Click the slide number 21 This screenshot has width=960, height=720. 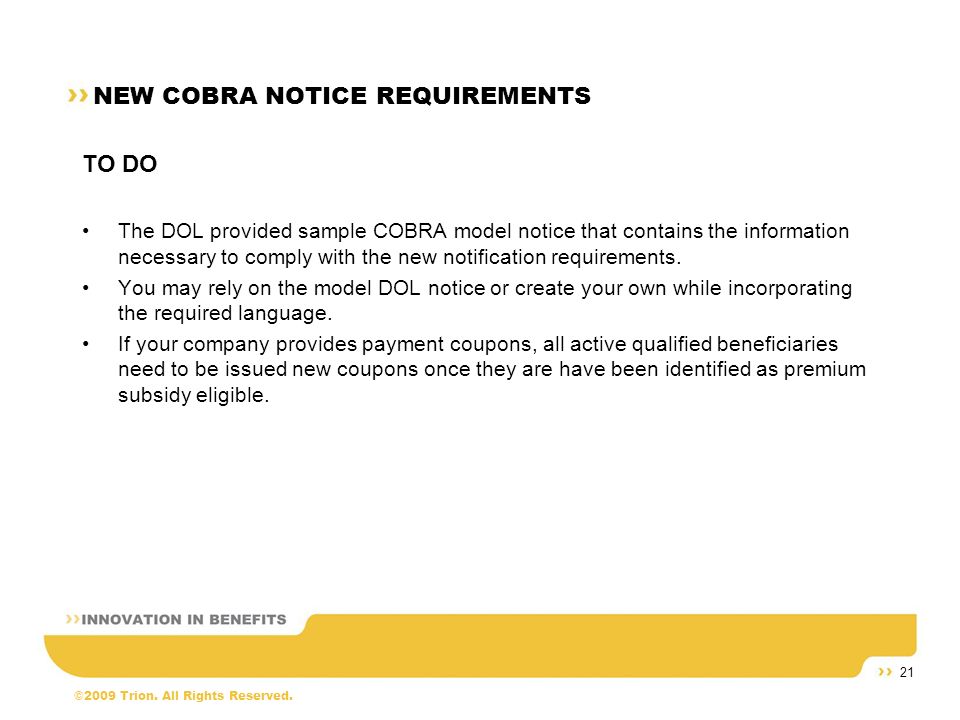(x=907, y=672)
